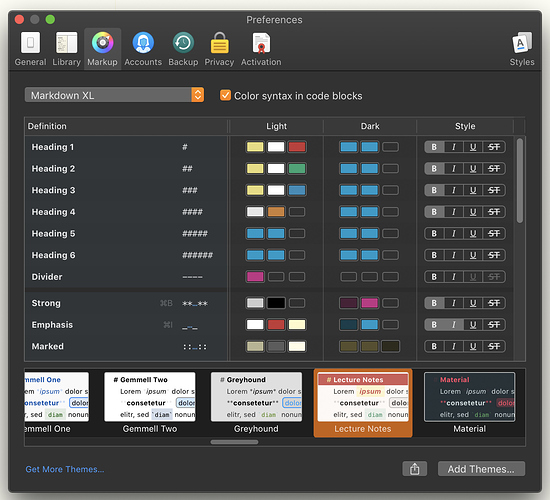550x500 pixels.
Task: Open the Markdown XL markup dropdown
Action: coord(114,95)
